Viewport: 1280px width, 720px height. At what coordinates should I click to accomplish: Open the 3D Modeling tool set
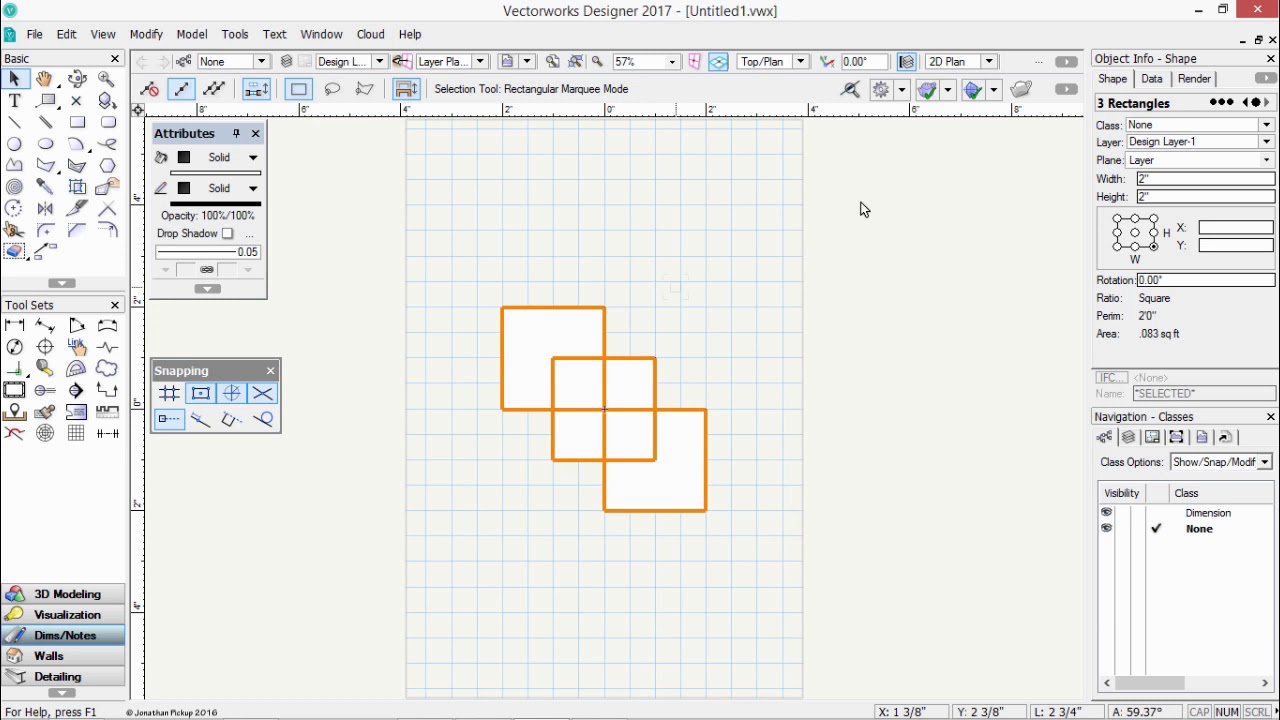click(x=64, y=594)
